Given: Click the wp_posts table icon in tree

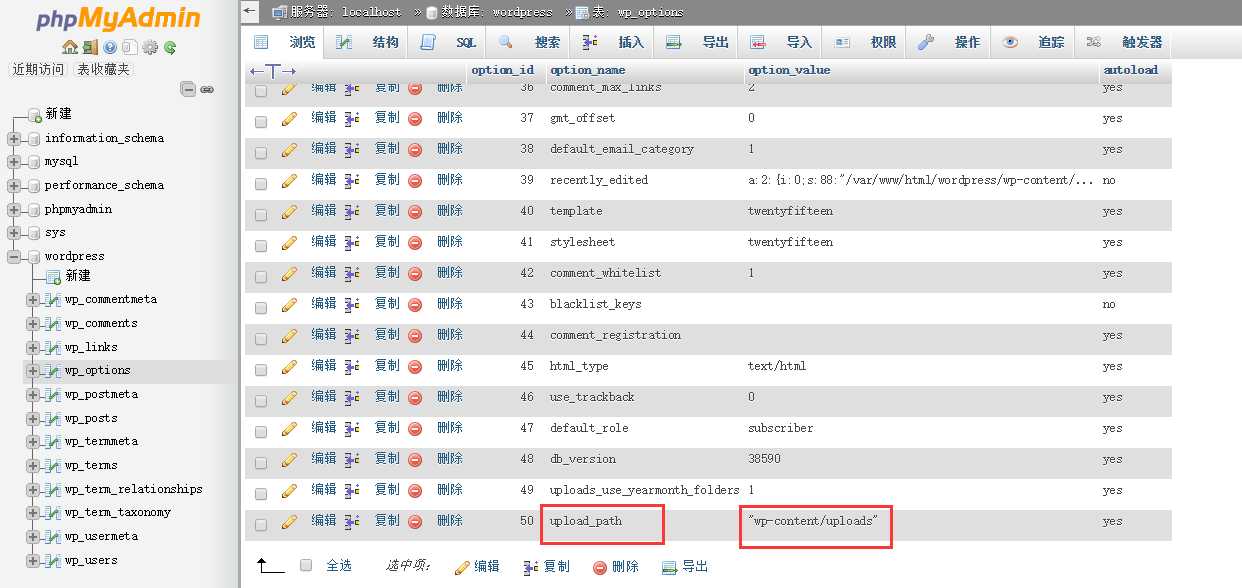Looking at the screenshot, I should click(52, 419).
